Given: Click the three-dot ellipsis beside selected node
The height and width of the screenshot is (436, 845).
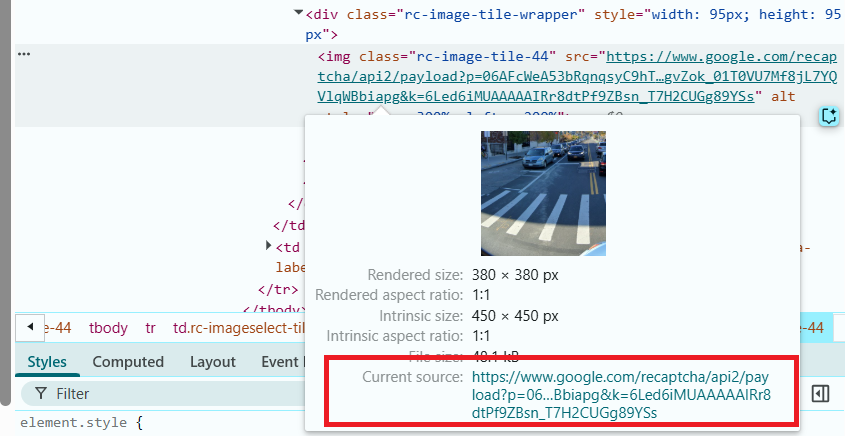Looking at the screenshot, I should tap(24, 54).
